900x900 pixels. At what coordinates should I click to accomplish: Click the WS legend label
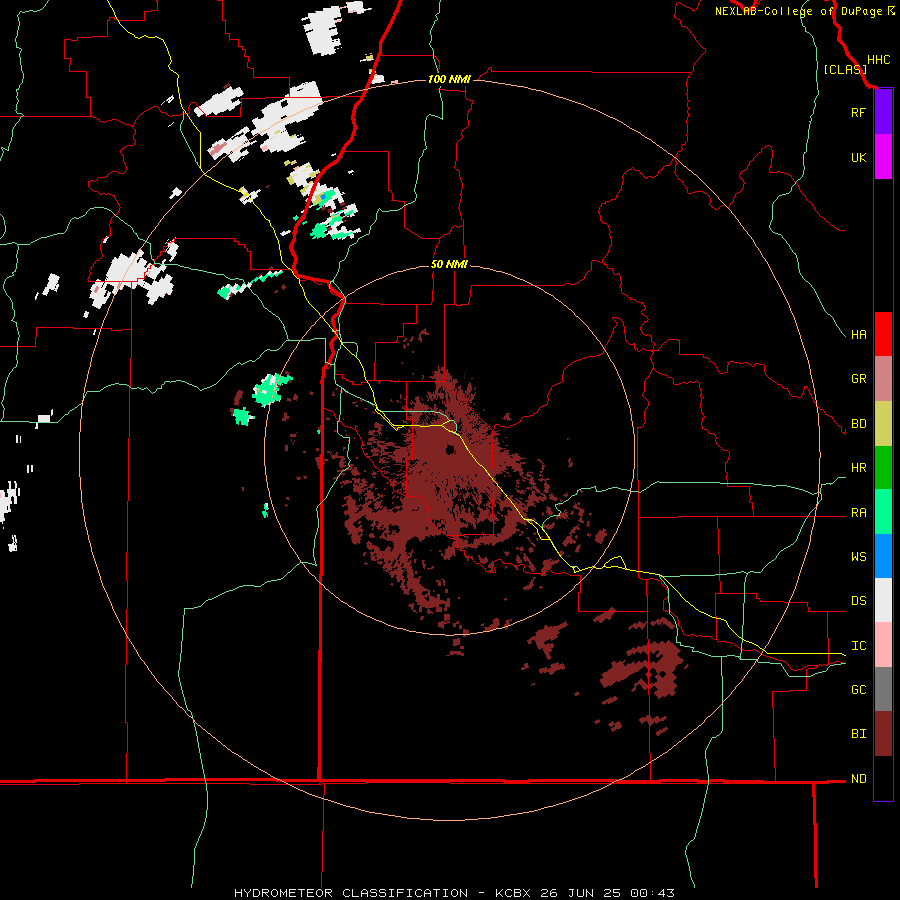pos(858,557)
